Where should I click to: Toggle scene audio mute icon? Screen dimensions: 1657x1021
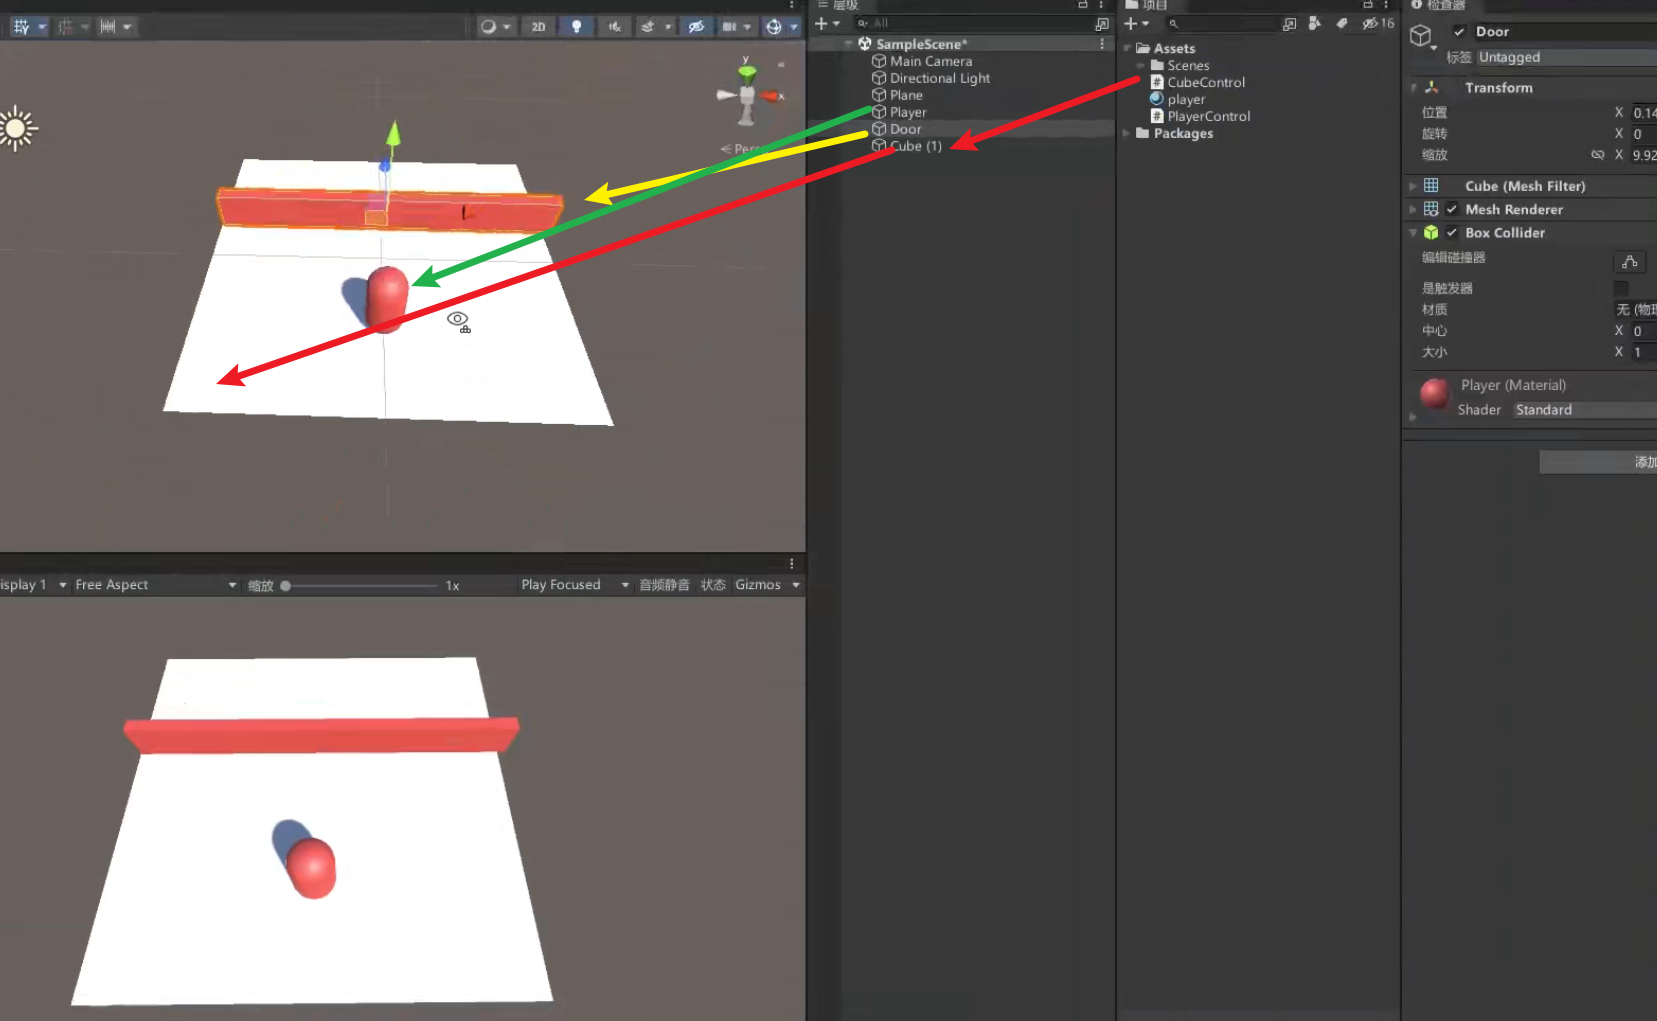[614, 27]
